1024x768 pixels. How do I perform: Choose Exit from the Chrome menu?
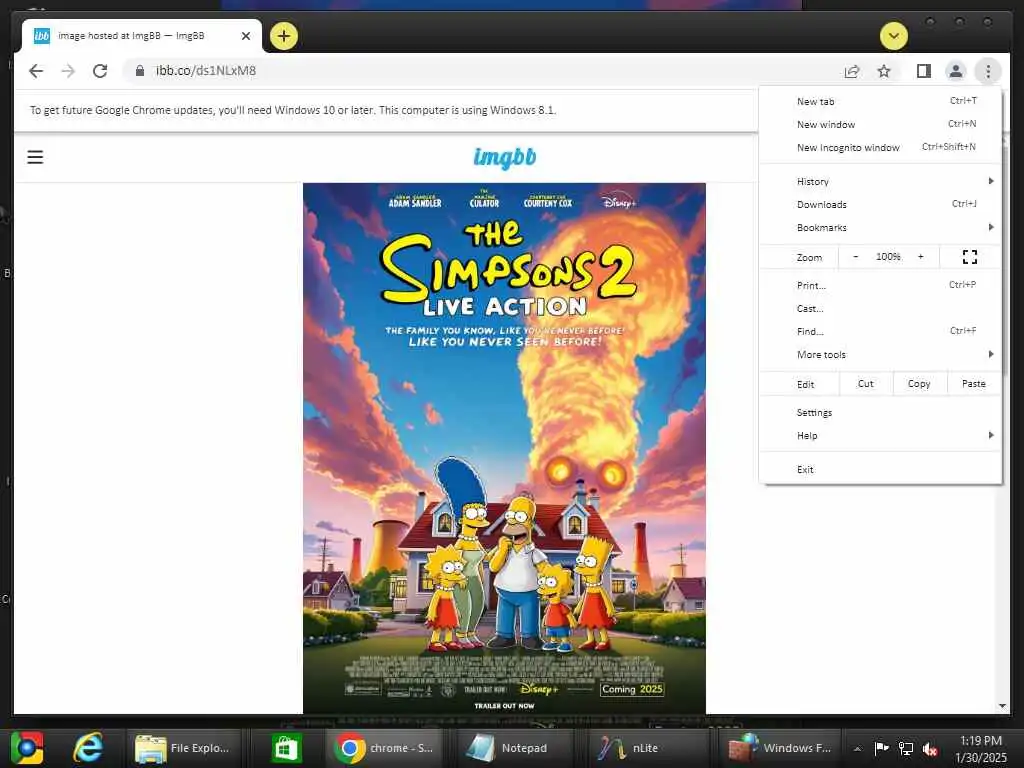[880, 470]
